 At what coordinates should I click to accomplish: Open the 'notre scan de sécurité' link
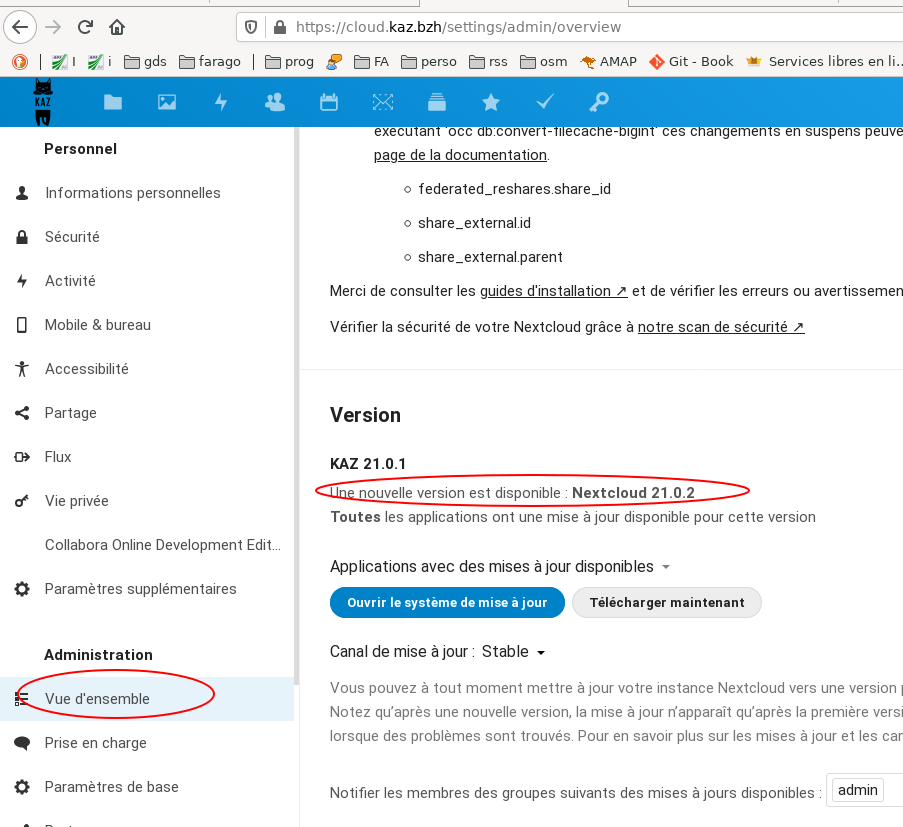pyautogui.click(x=720, y=327)
